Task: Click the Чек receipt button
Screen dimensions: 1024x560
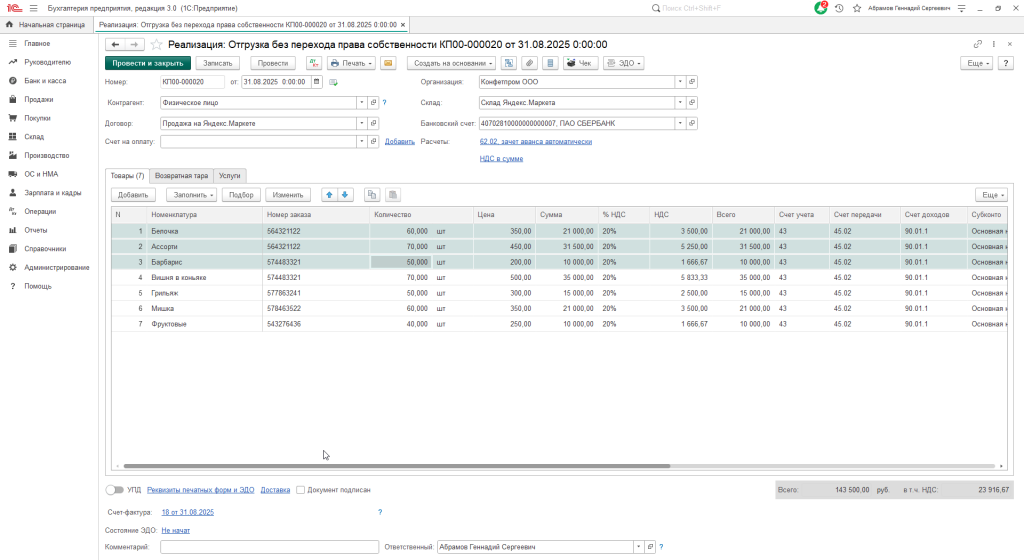Action: point(579,63)
